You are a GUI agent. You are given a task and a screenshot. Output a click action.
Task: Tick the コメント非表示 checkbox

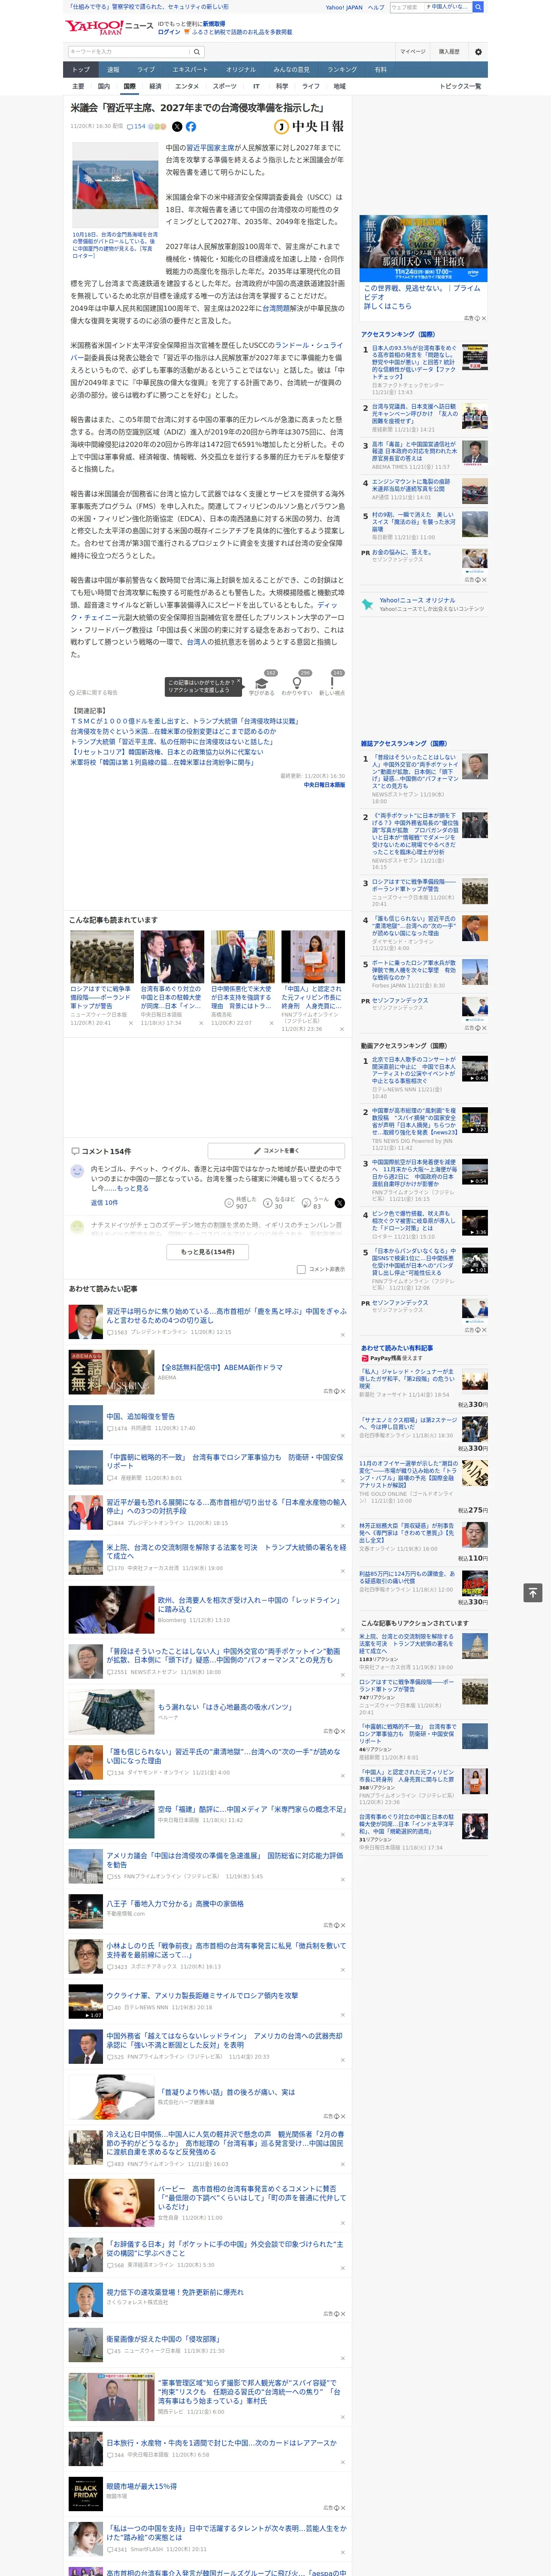coord(301,1269)
